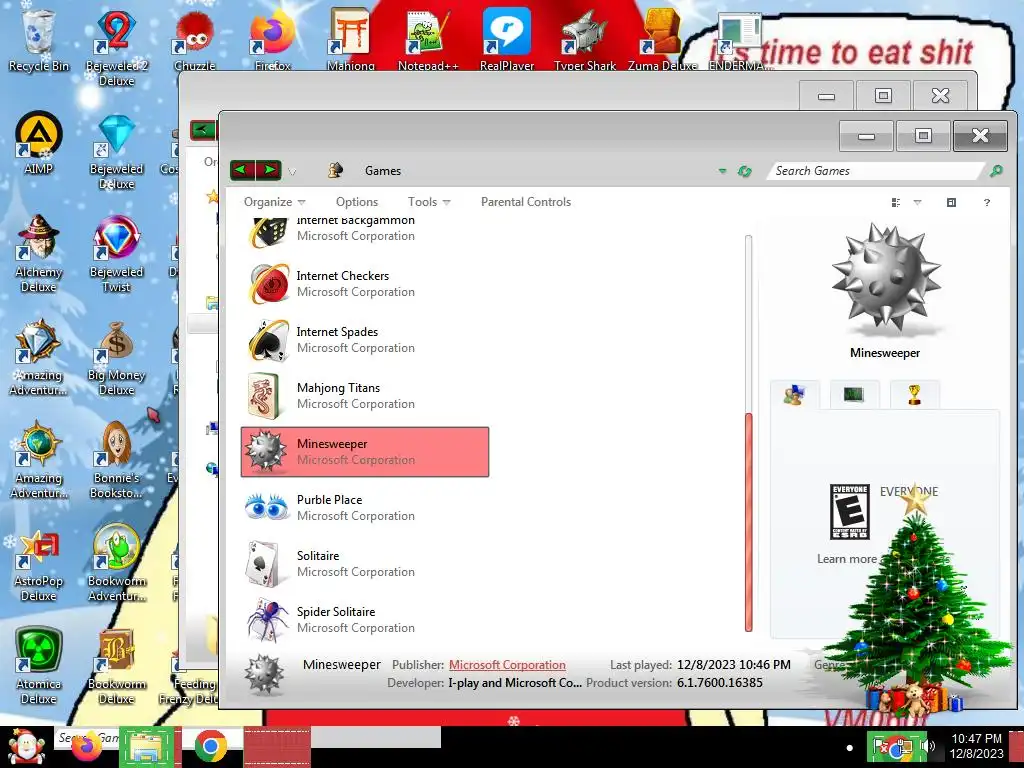
Task: Select the Notepad++ desktop shortcut
Action: (428, 39)
